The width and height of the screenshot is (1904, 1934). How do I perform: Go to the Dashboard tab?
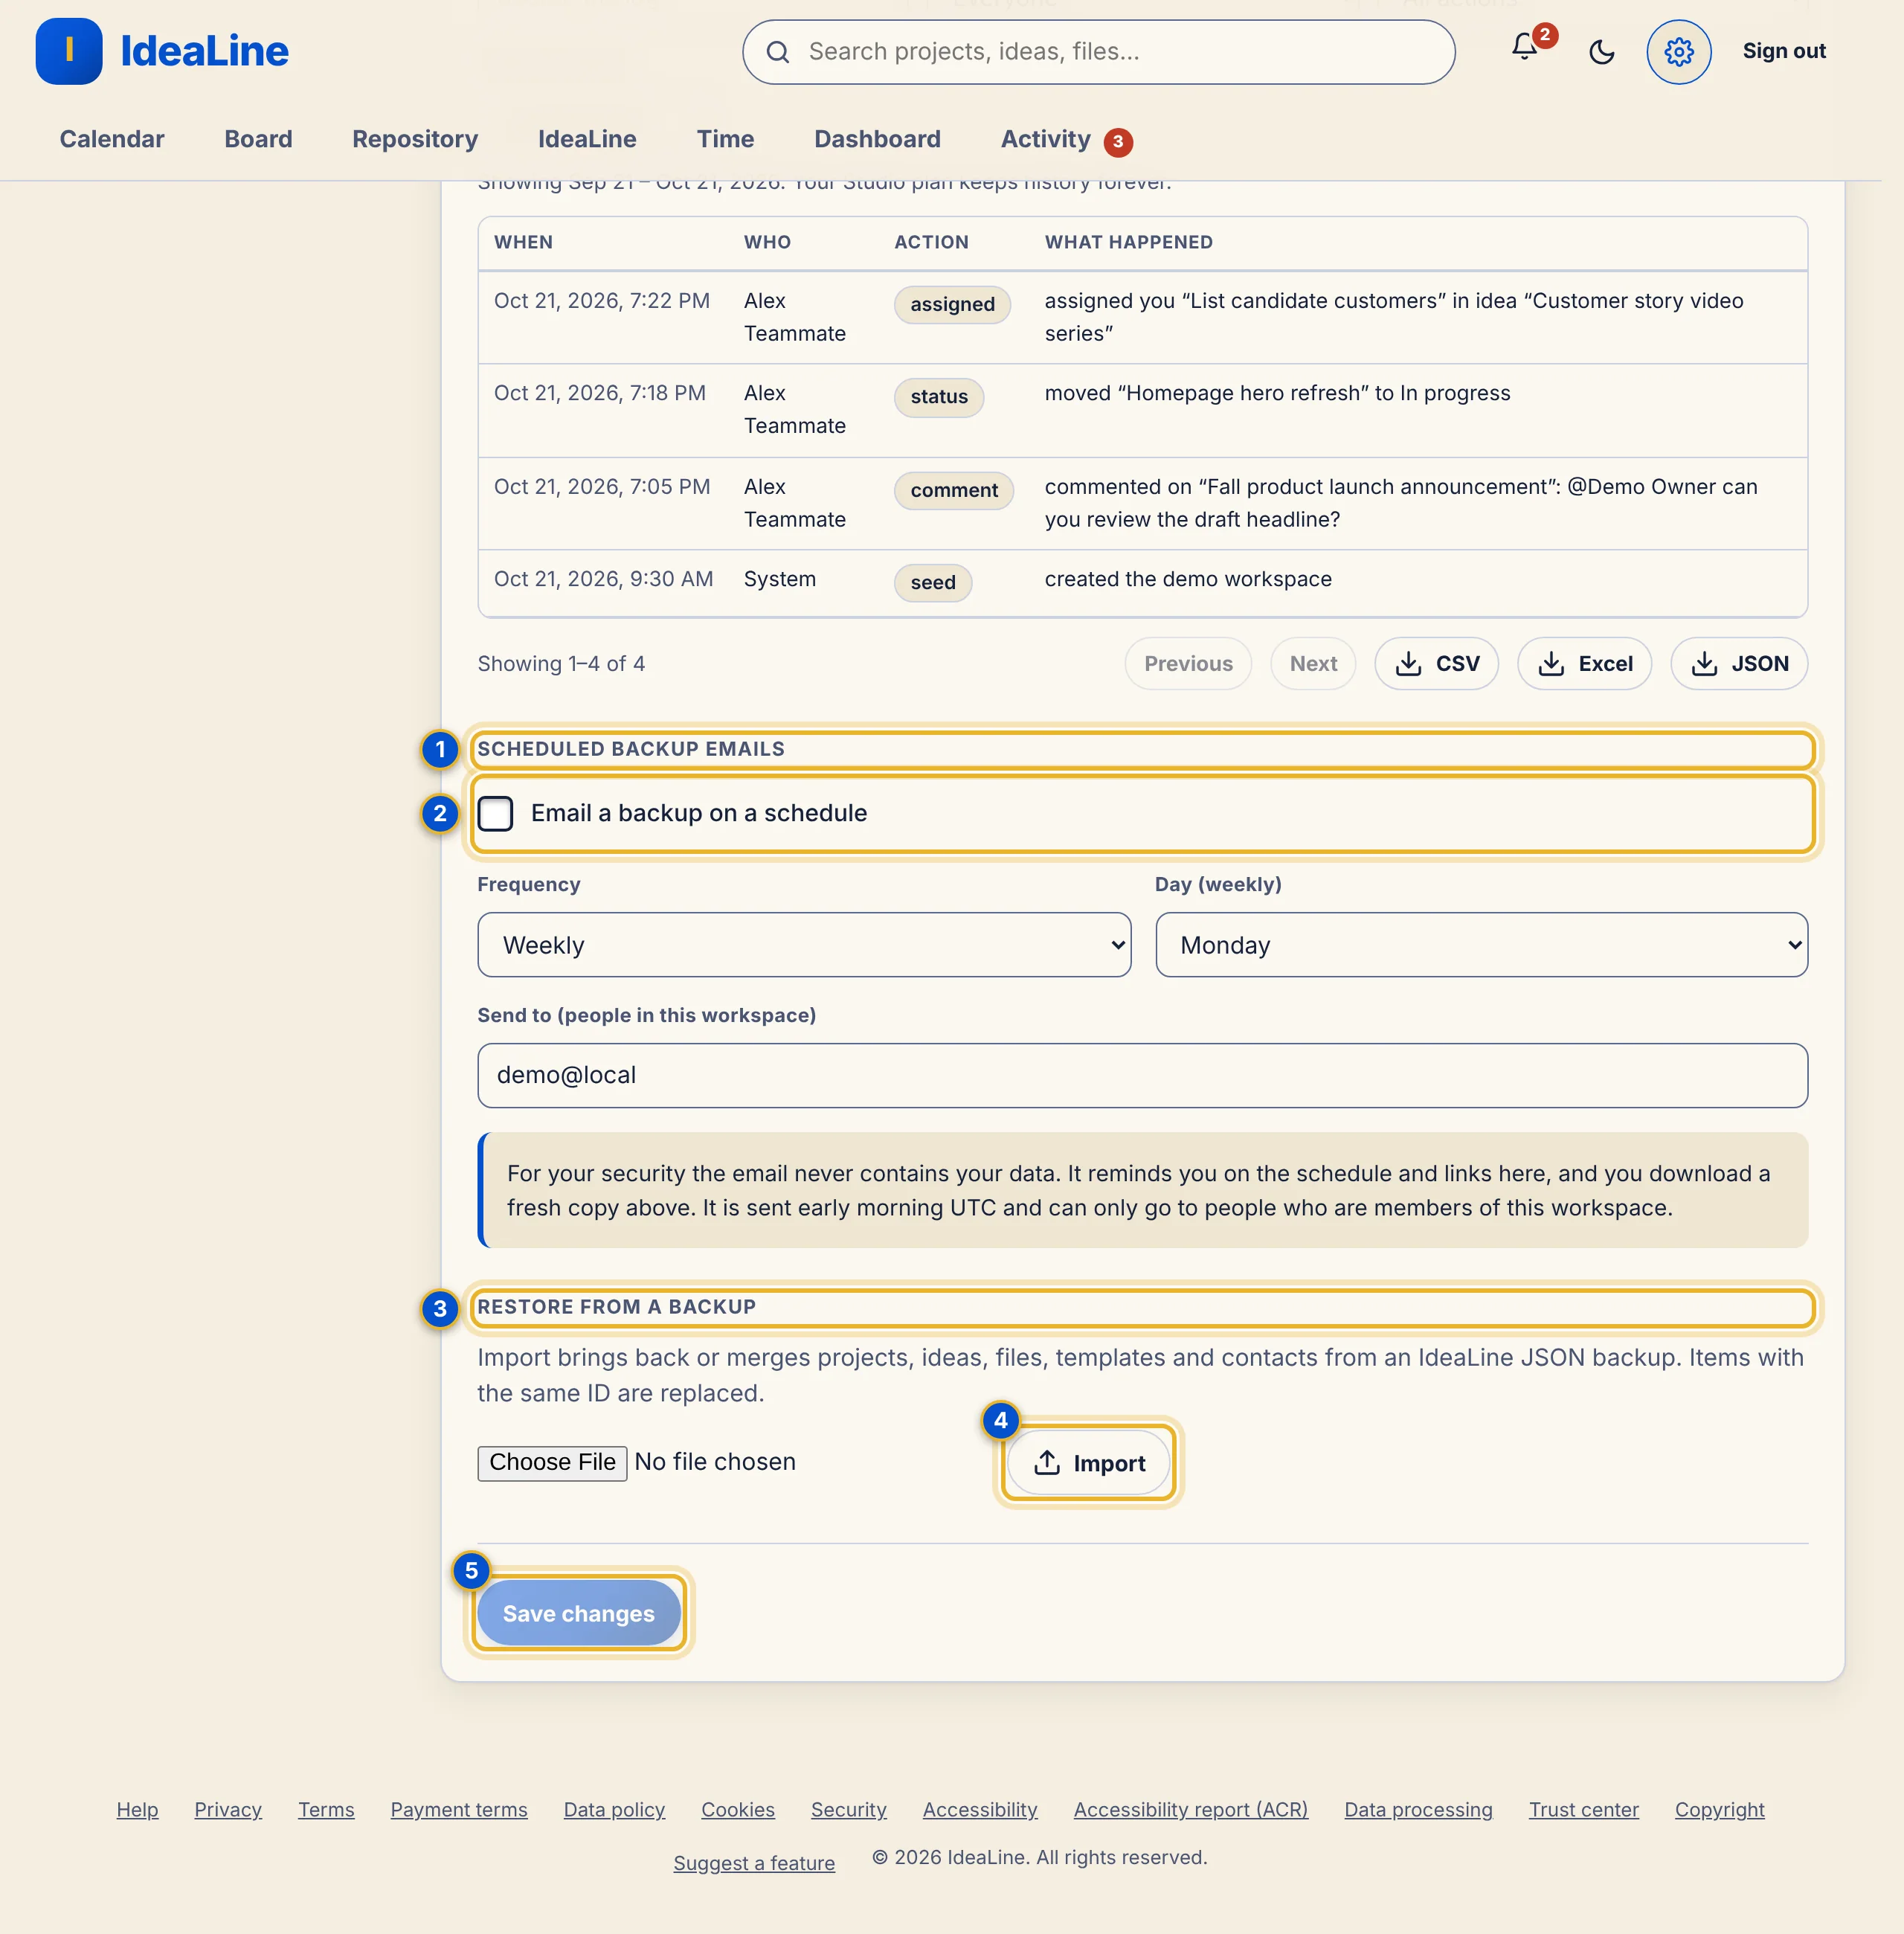(x=877, y=139)
